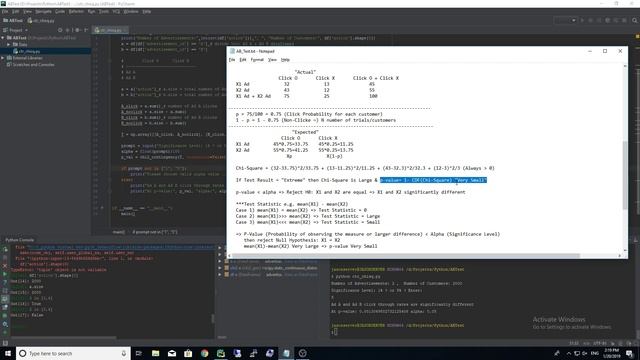
Task: Click Show Variables icon in console
Action: tap(5, 299)
